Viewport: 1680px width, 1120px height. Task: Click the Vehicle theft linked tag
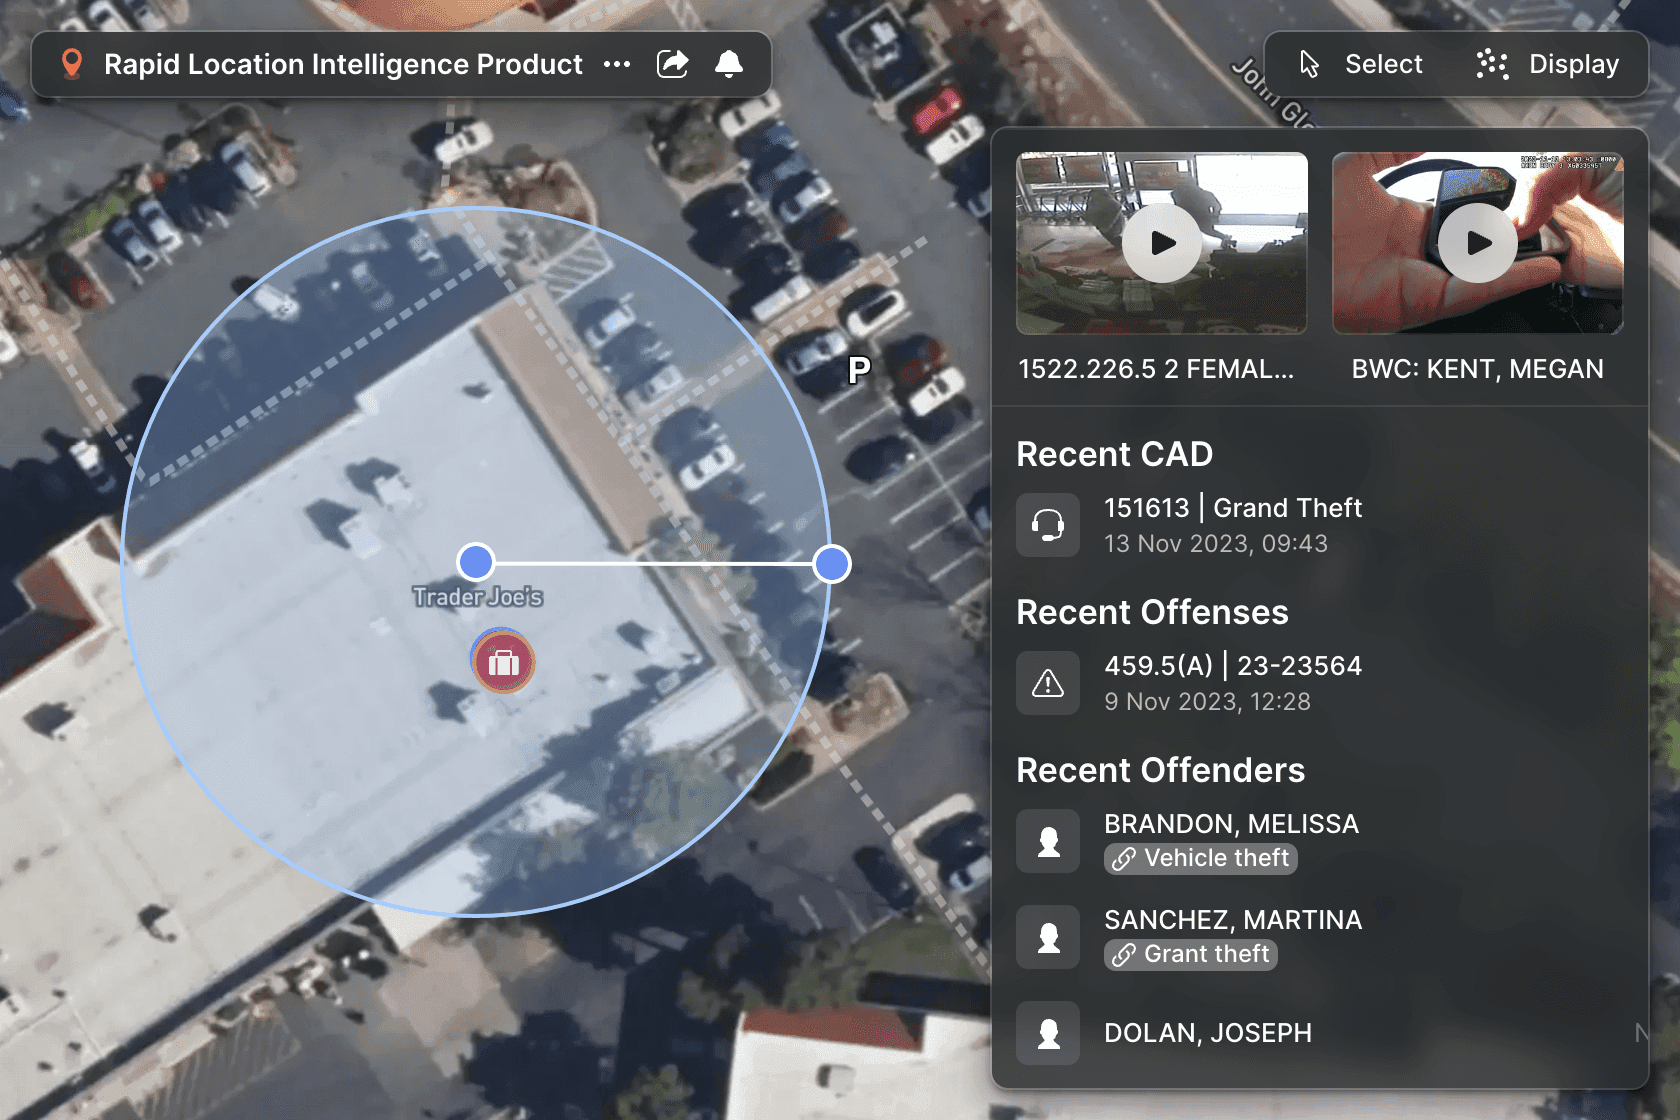click(1201, 859)
